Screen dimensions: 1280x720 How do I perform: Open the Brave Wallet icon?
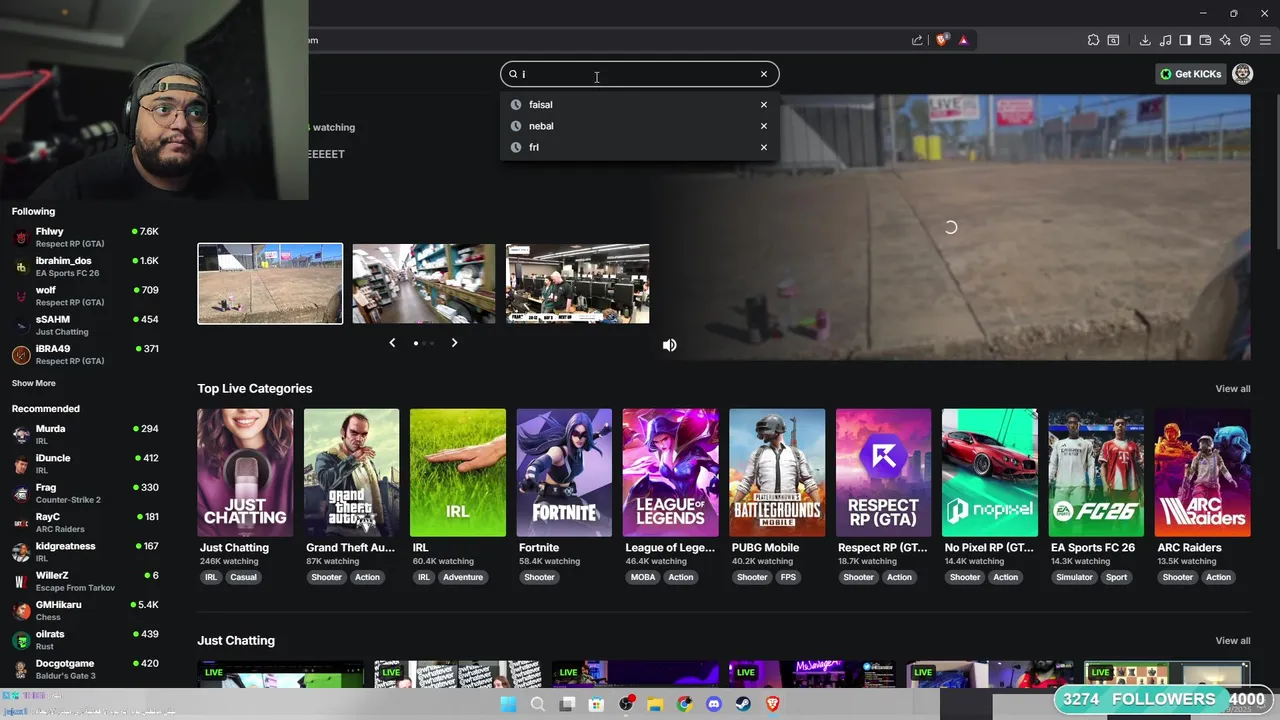(x=1205, y=40)
